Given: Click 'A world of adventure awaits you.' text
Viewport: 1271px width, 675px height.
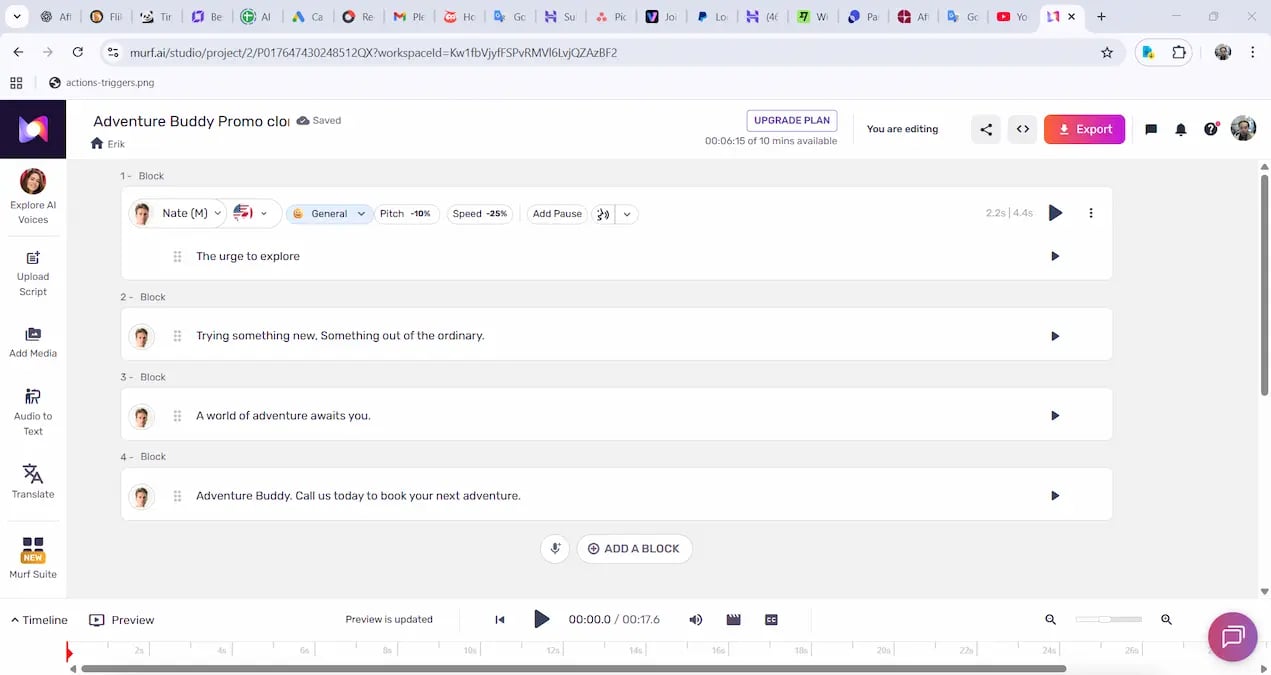Looking at the screenshot, I should point(283,416).
